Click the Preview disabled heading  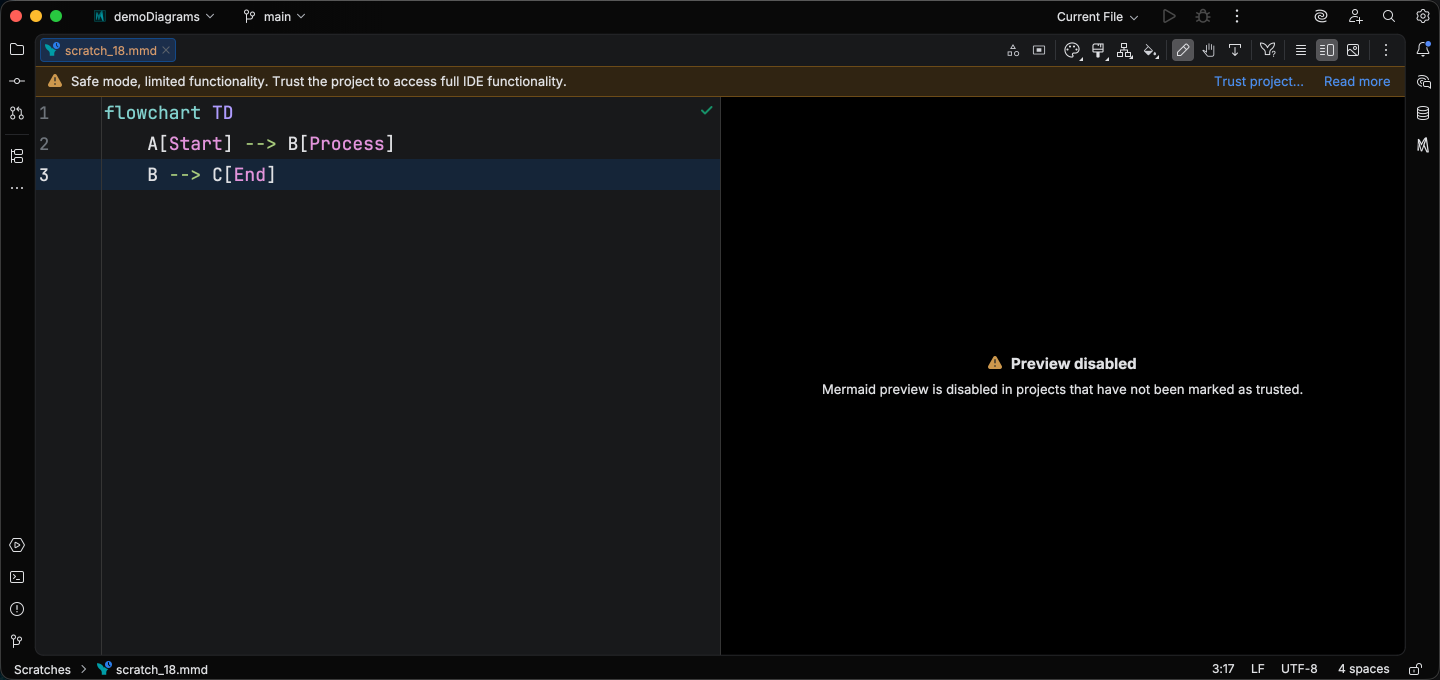[x=1073, y=363]
